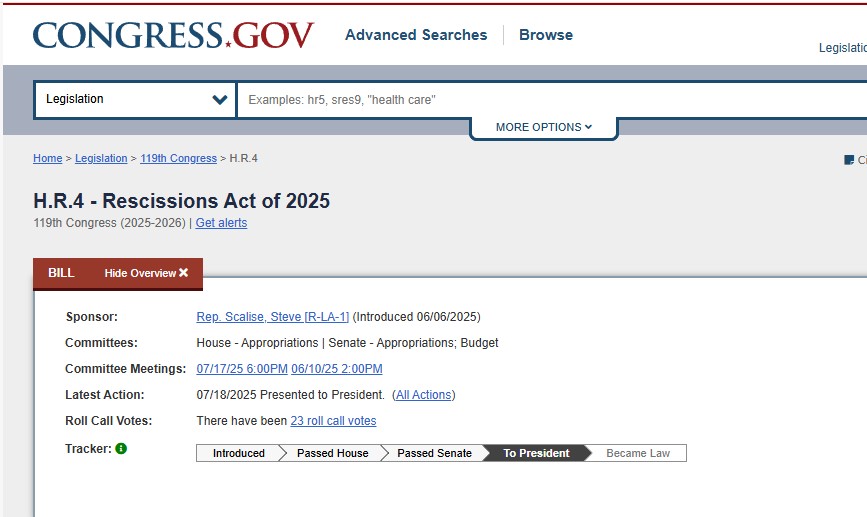View the All Actions link

point(424,395)
